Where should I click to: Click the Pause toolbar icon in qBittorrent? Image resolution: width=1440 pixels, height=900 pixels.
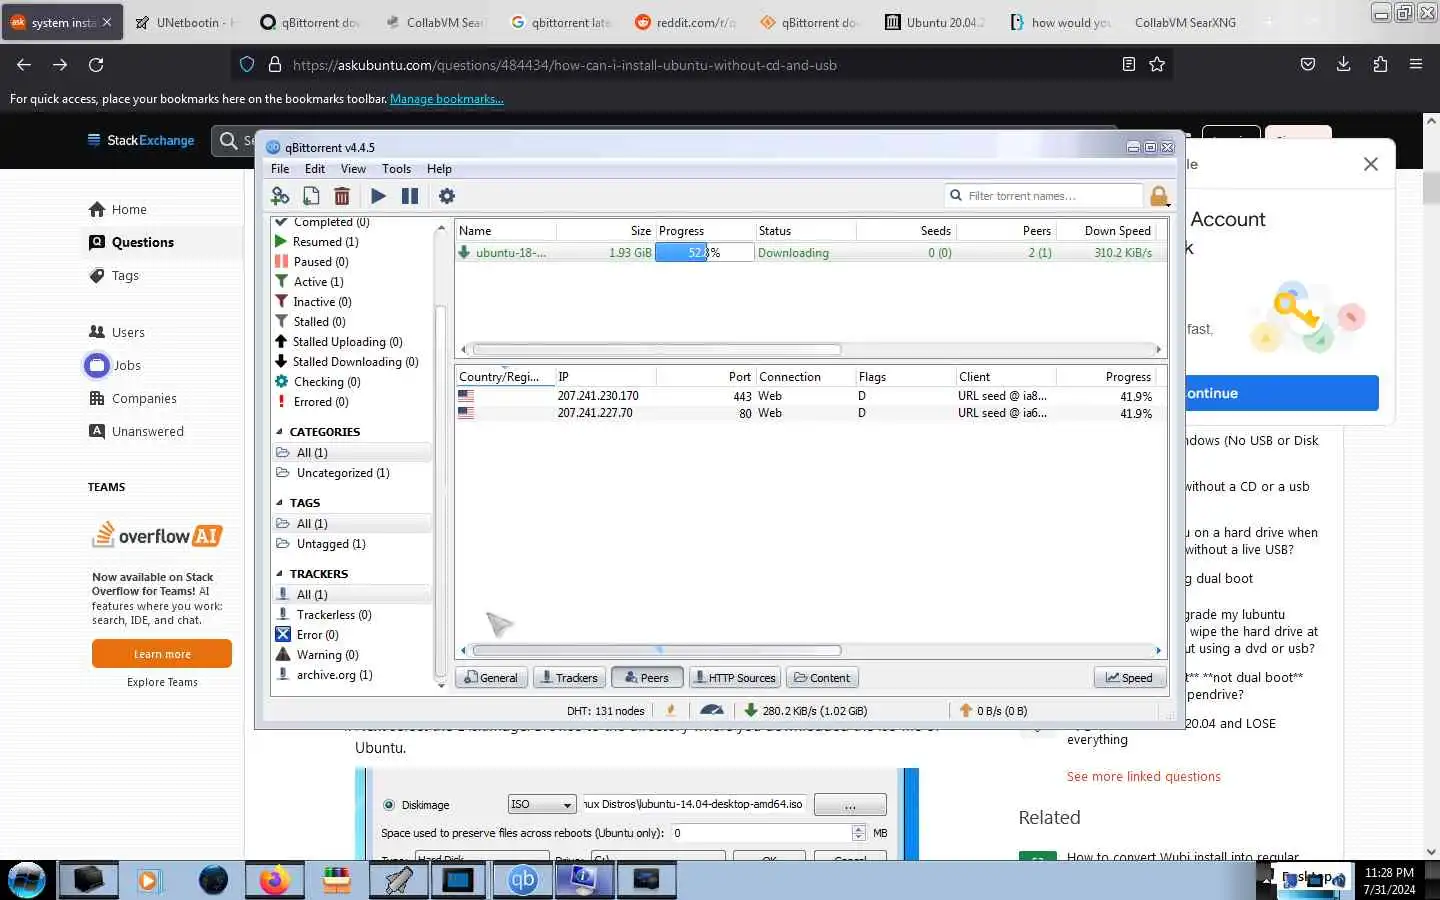(x=410, y=196)
